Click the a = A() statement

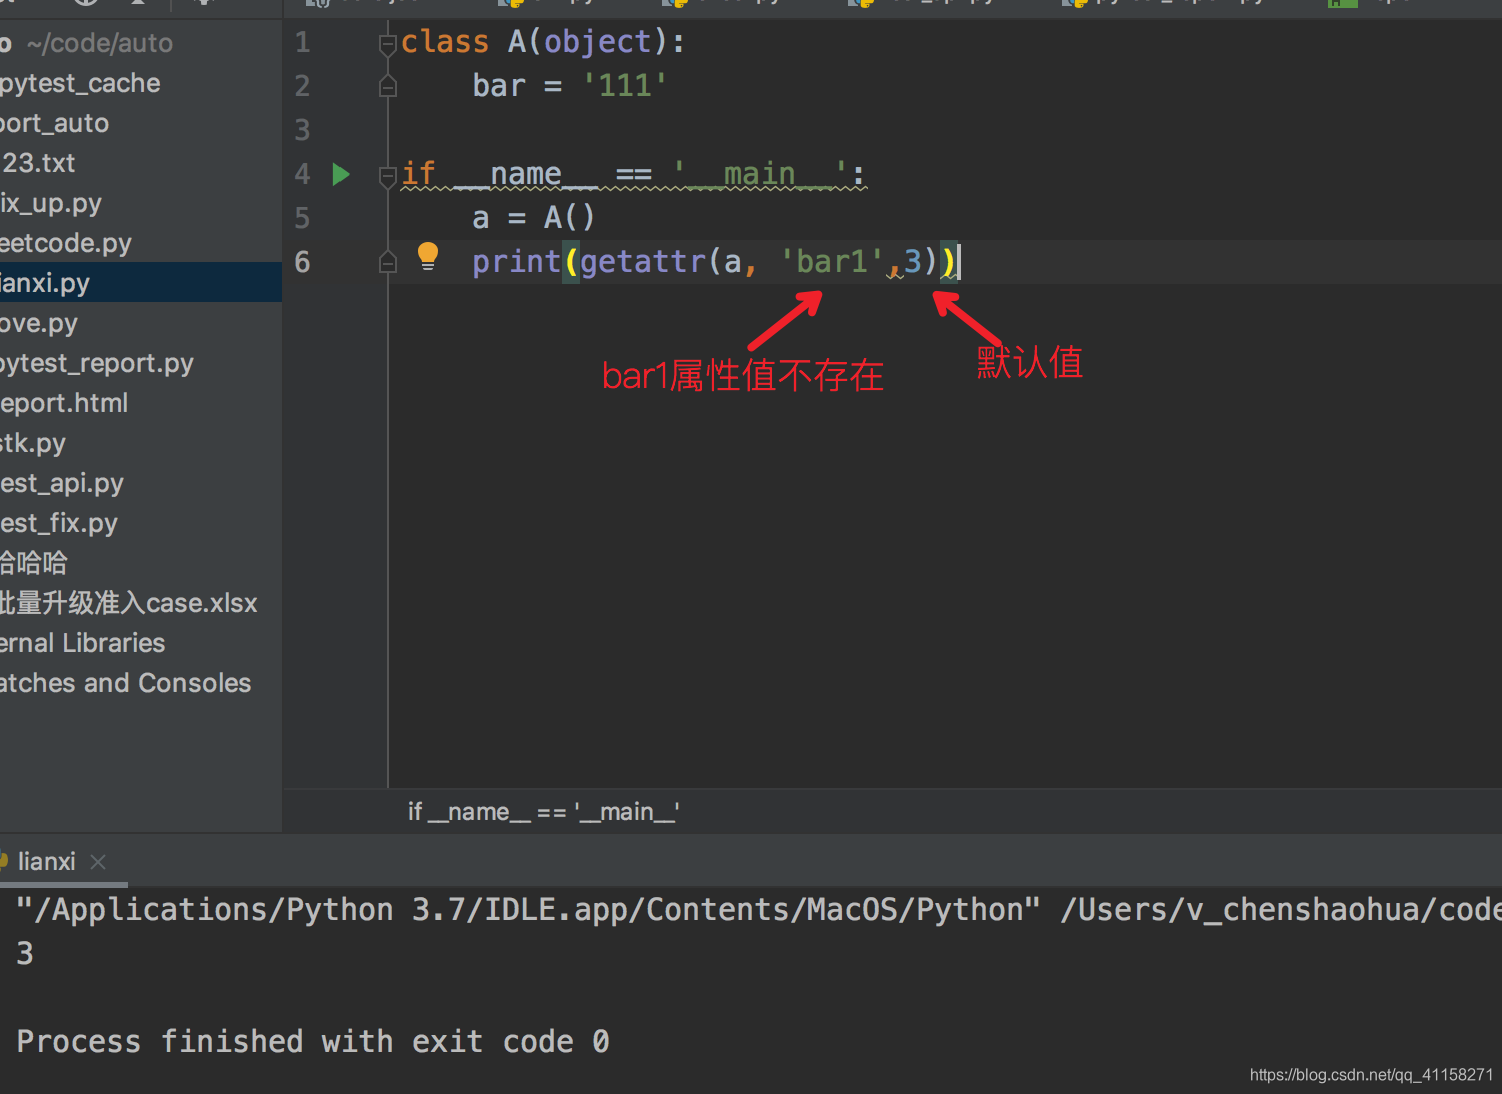tap(534, 218)
